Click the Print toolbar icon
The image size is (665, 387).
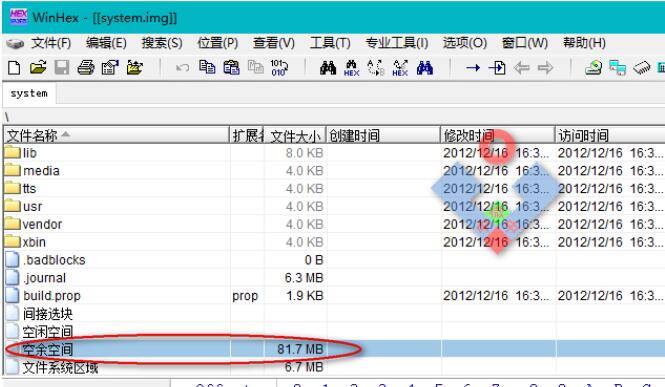pyautogui.click(x=86, y=67)
